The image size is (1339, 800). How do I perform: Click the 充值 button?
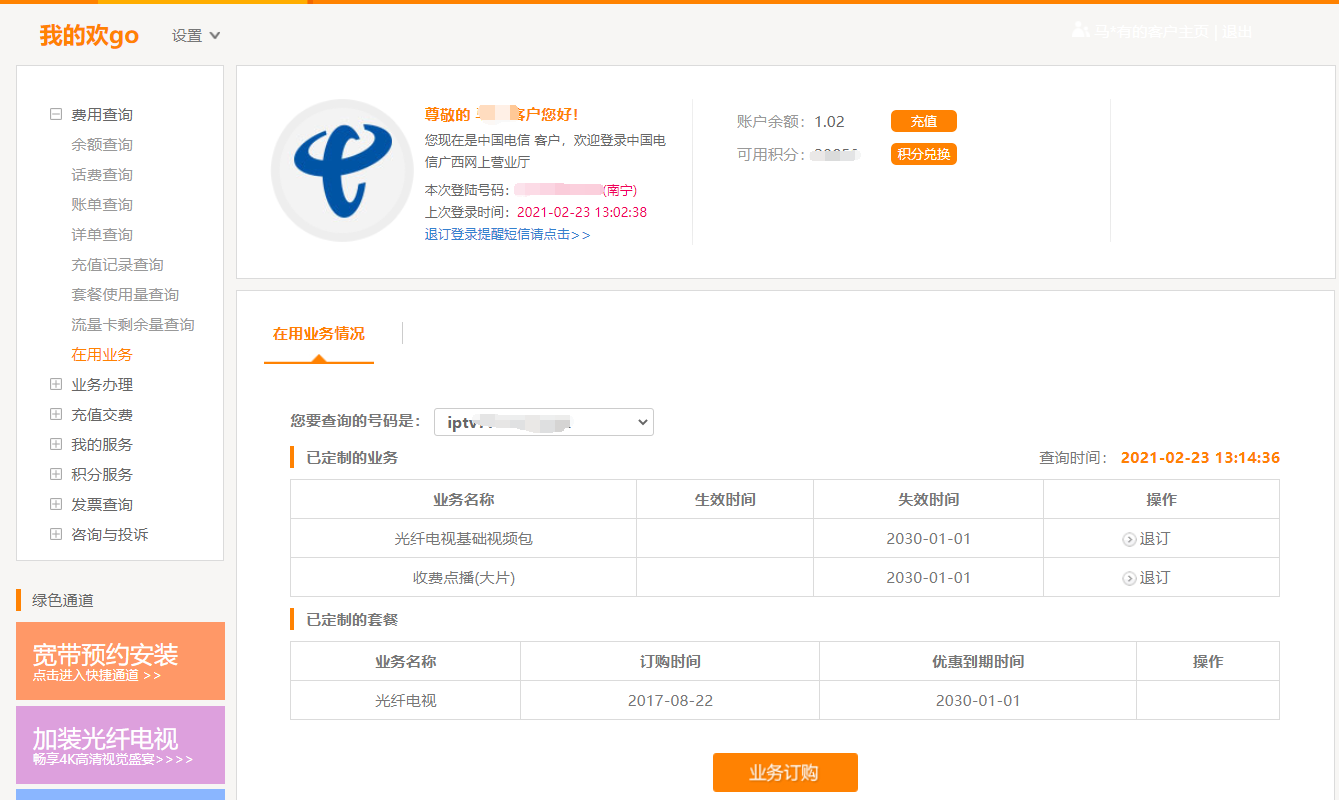tap(923, 120)
